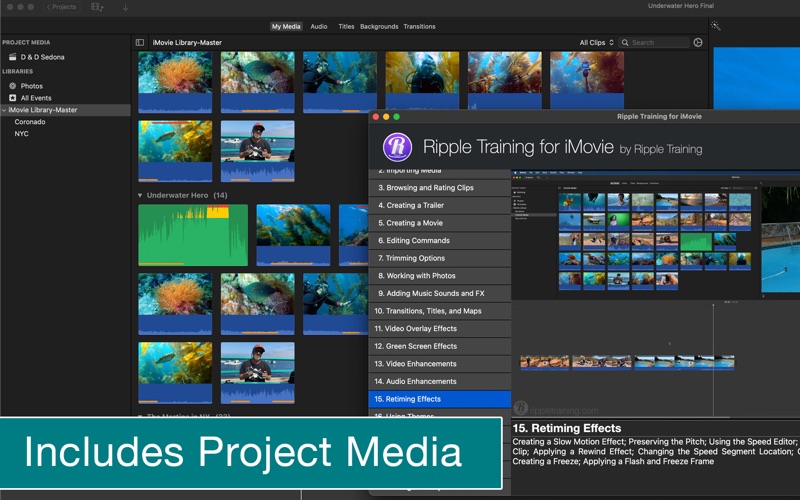
Task: Click the iMovie Library-Master browser title
Action: click(x=187, y=42)
